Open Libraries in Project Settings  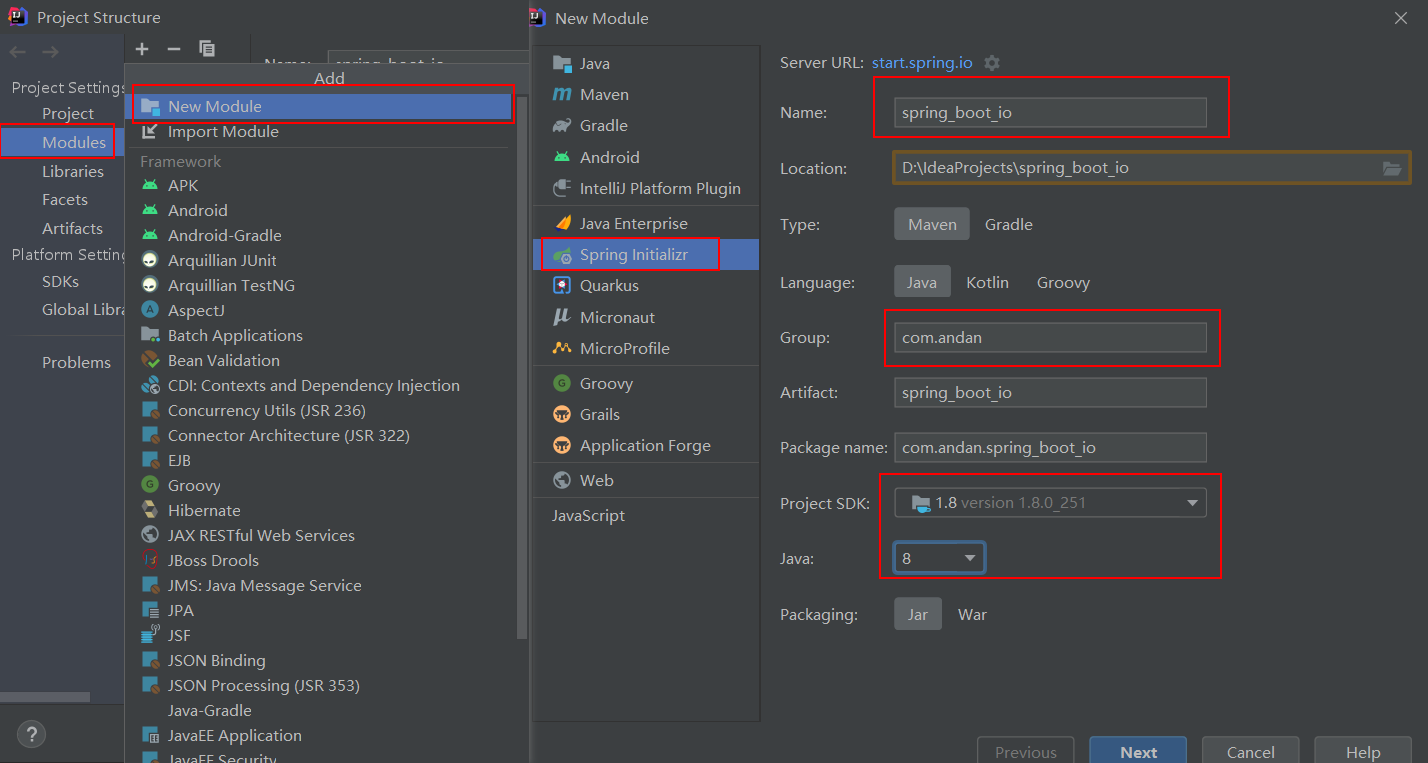coord(72,171)
